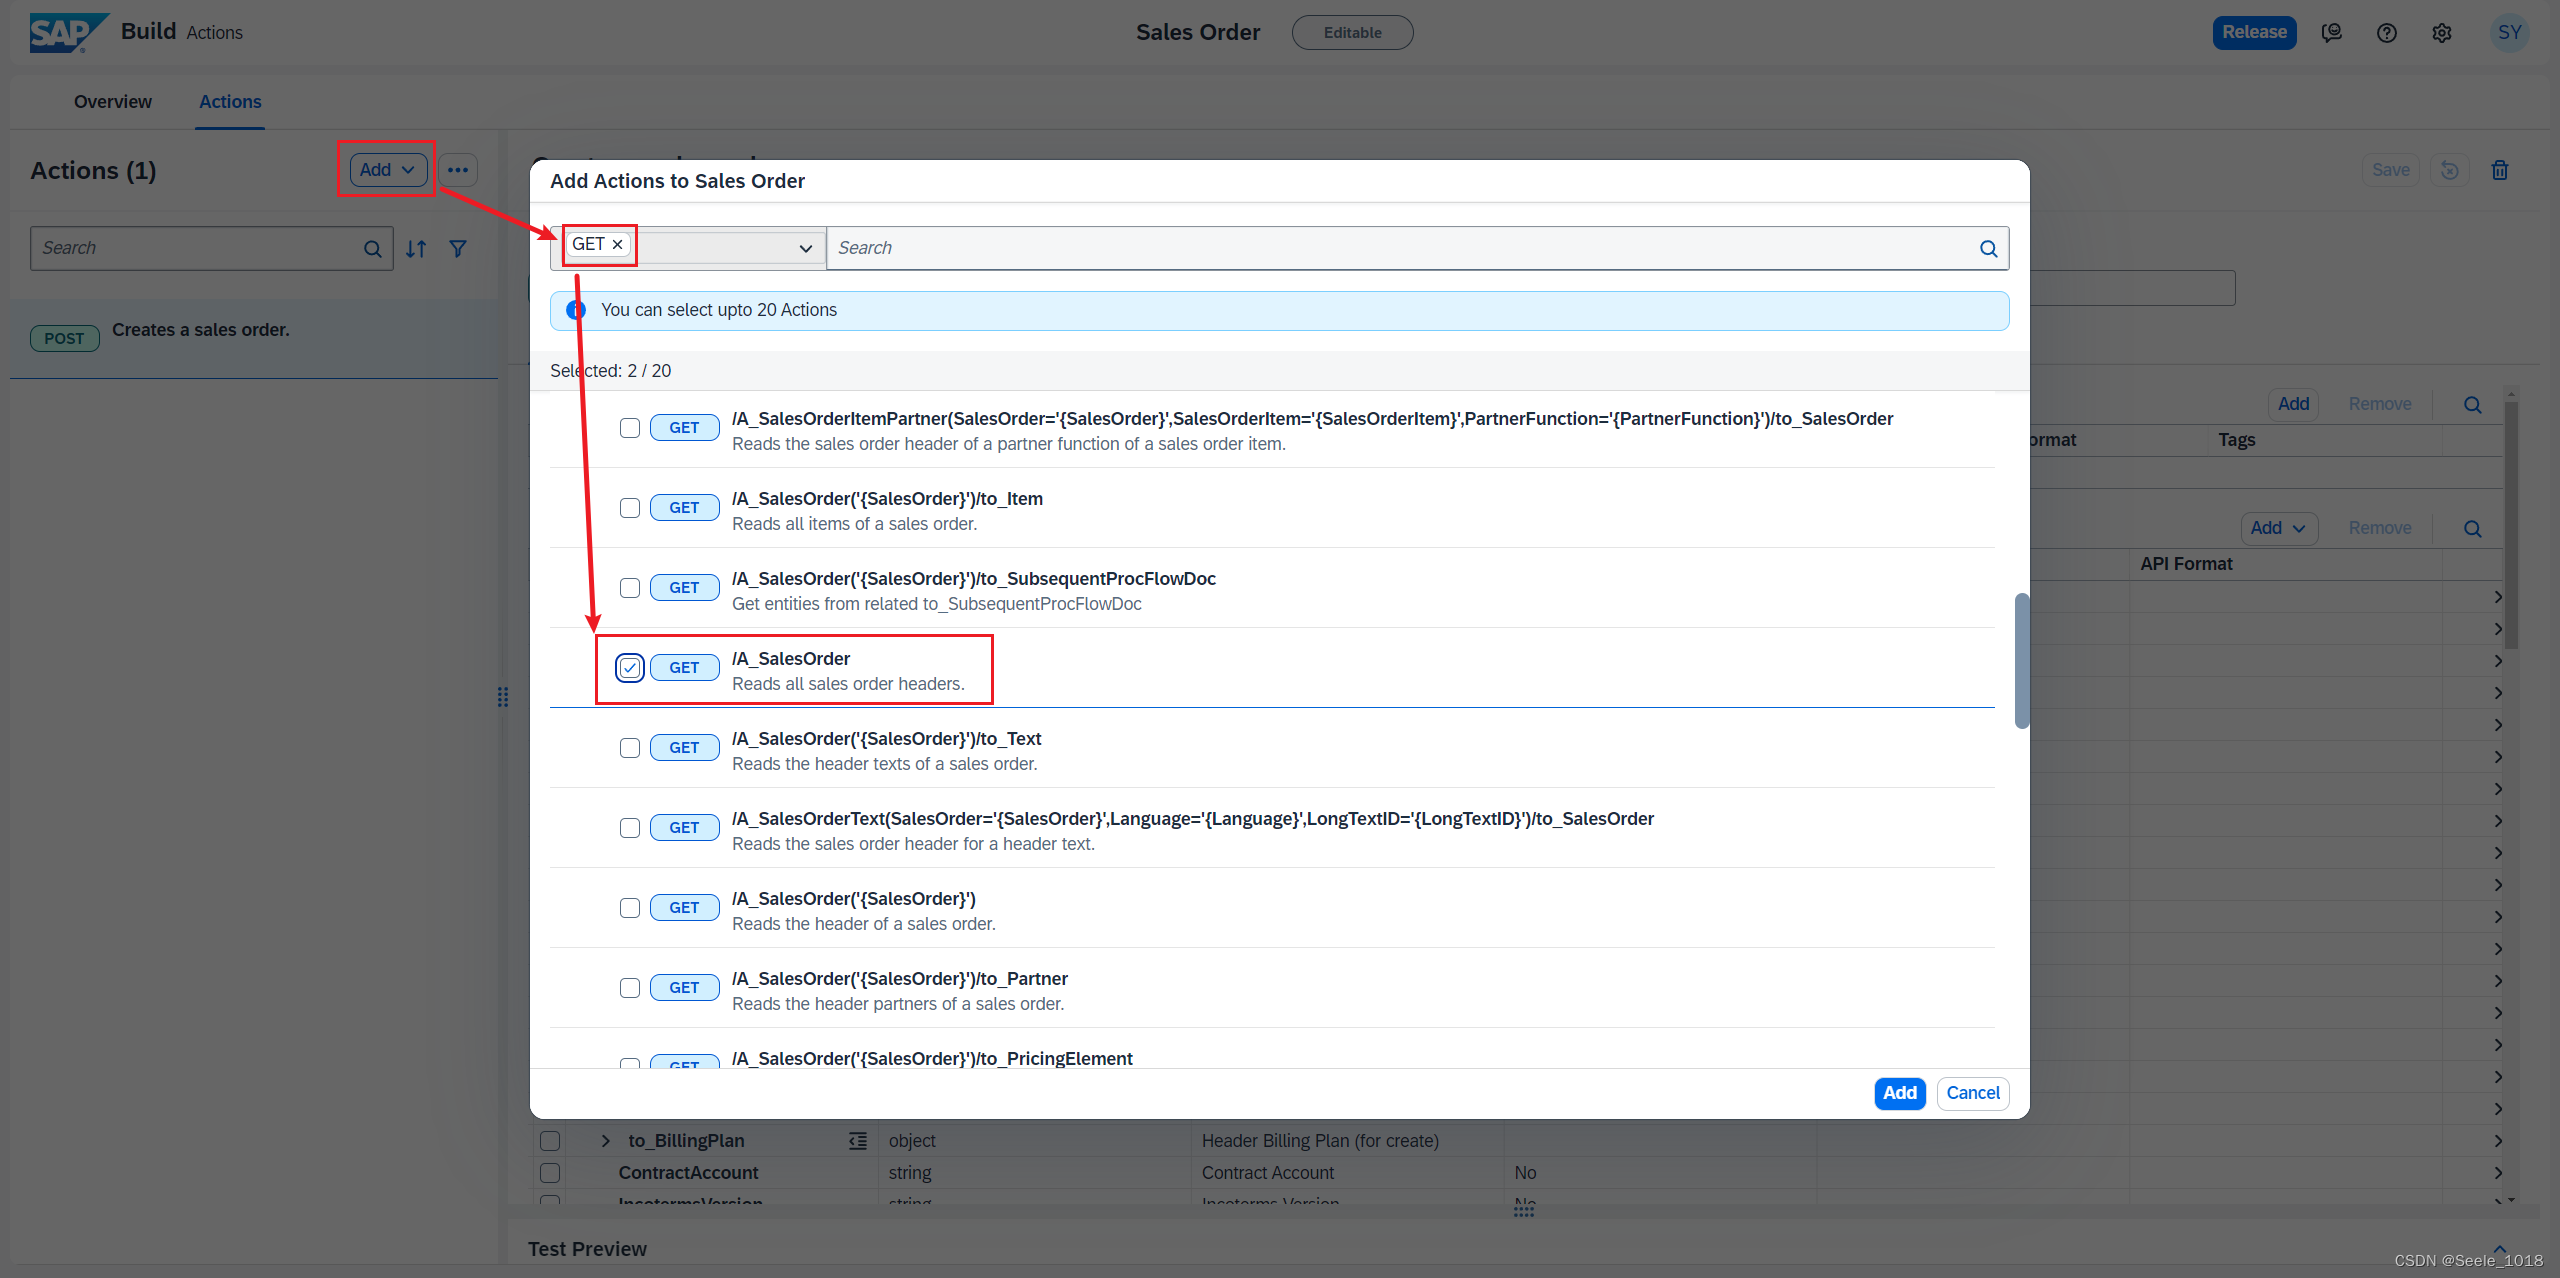This screenshot has width=2560, height=1278.
Task: Click the information icon in the 20 Actions message
Action: pos(576,310)
